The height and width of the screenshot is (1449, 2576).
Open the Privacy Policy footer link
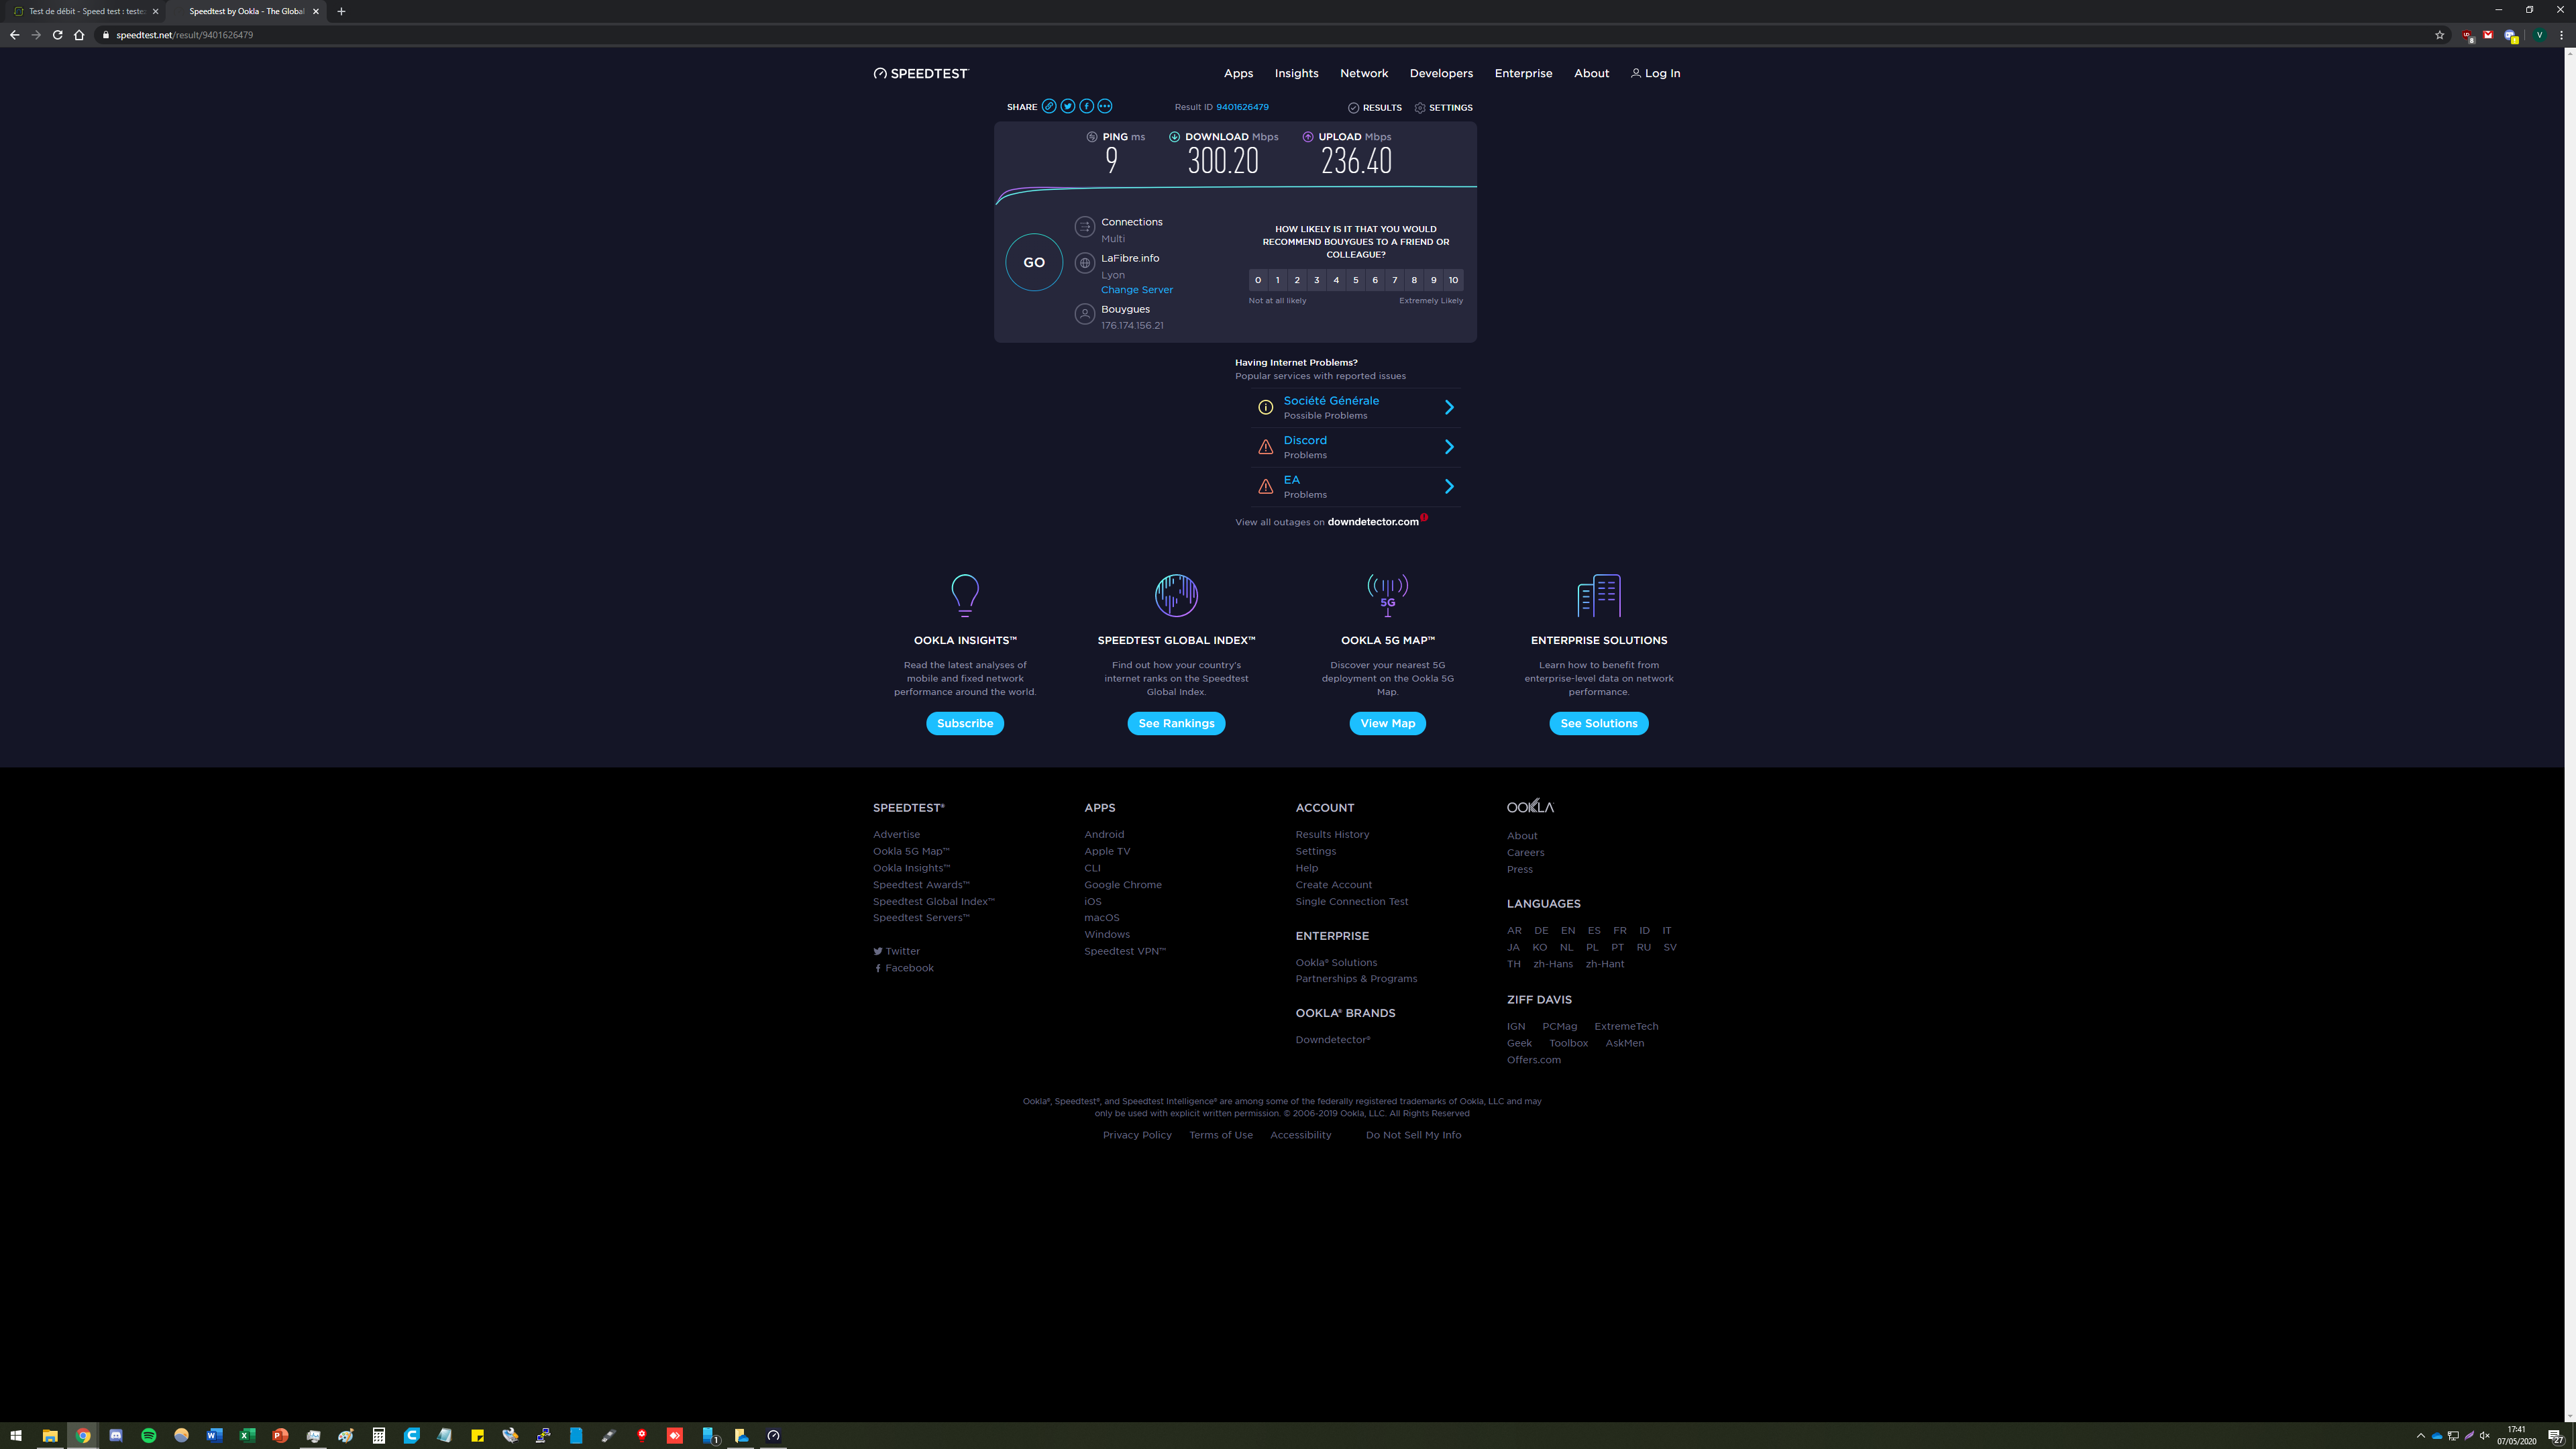(x=1137, y=1135)
